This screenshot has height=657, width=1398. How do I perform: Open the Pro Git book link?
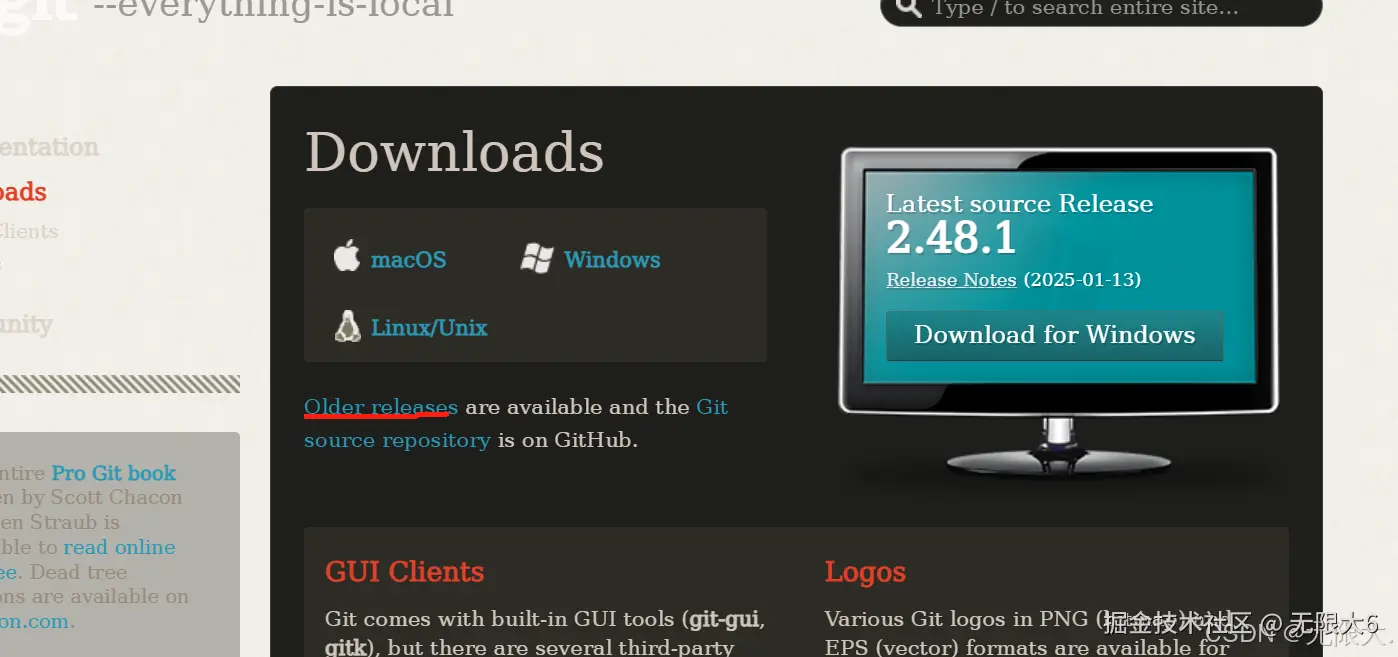[x=114, y=473]
